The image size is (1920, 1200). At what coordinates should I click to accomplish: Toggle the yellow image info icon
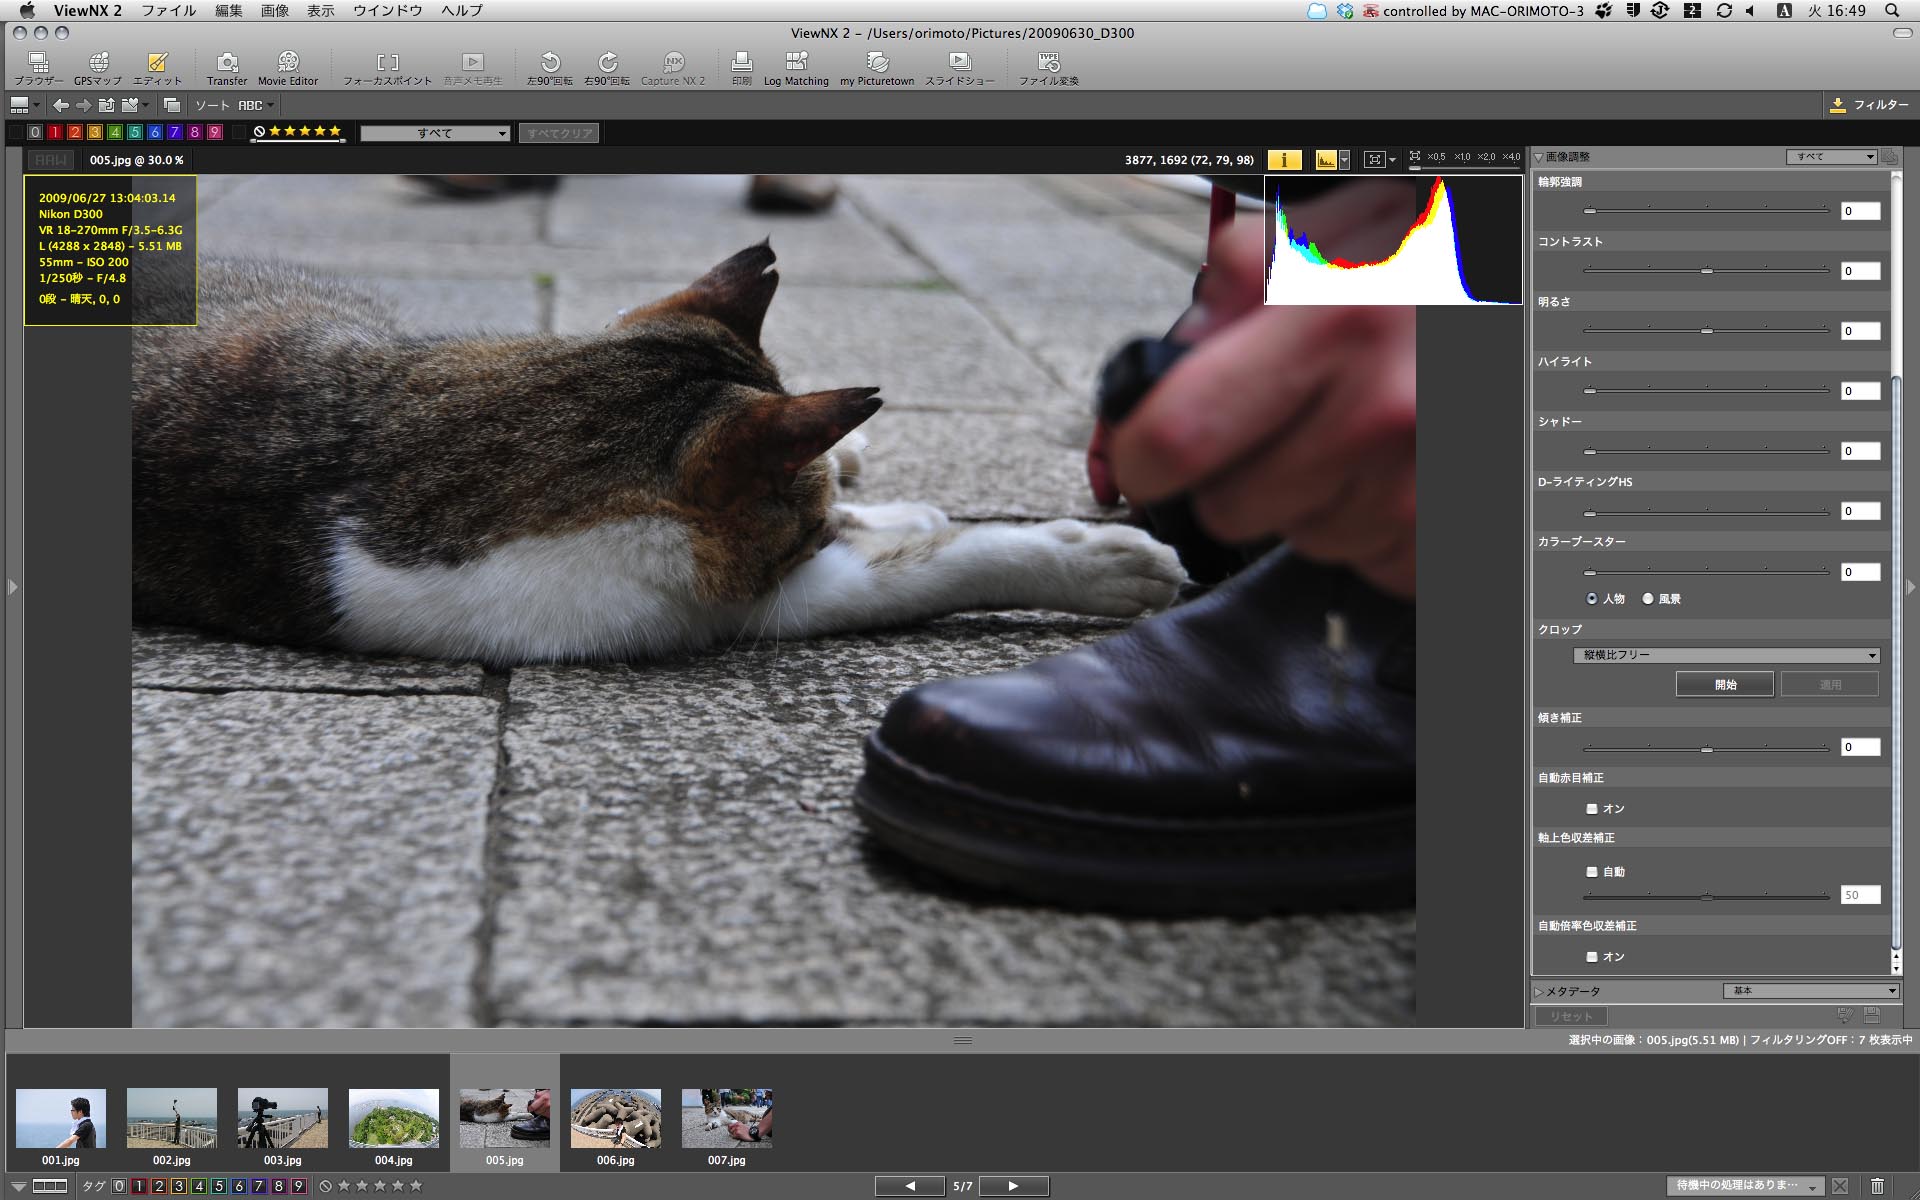[1284, 160]
